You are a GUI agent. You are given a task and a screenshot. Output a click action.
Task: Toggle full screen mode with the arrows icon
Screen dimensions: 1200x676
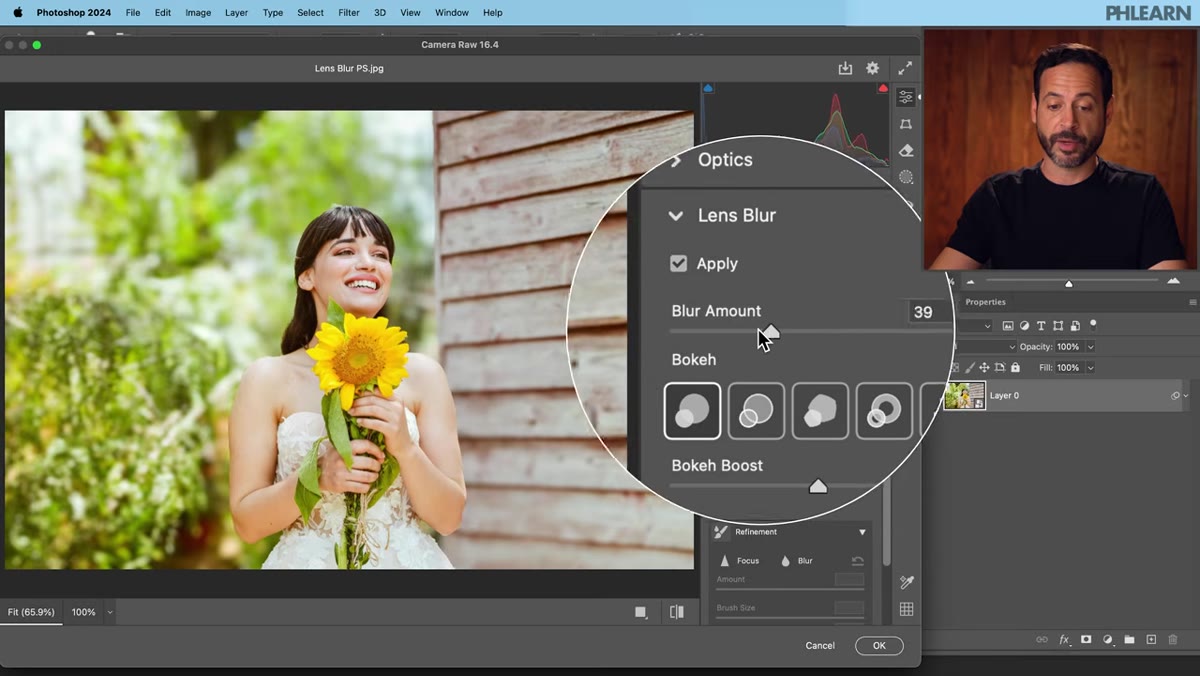[x=905, y=68]
